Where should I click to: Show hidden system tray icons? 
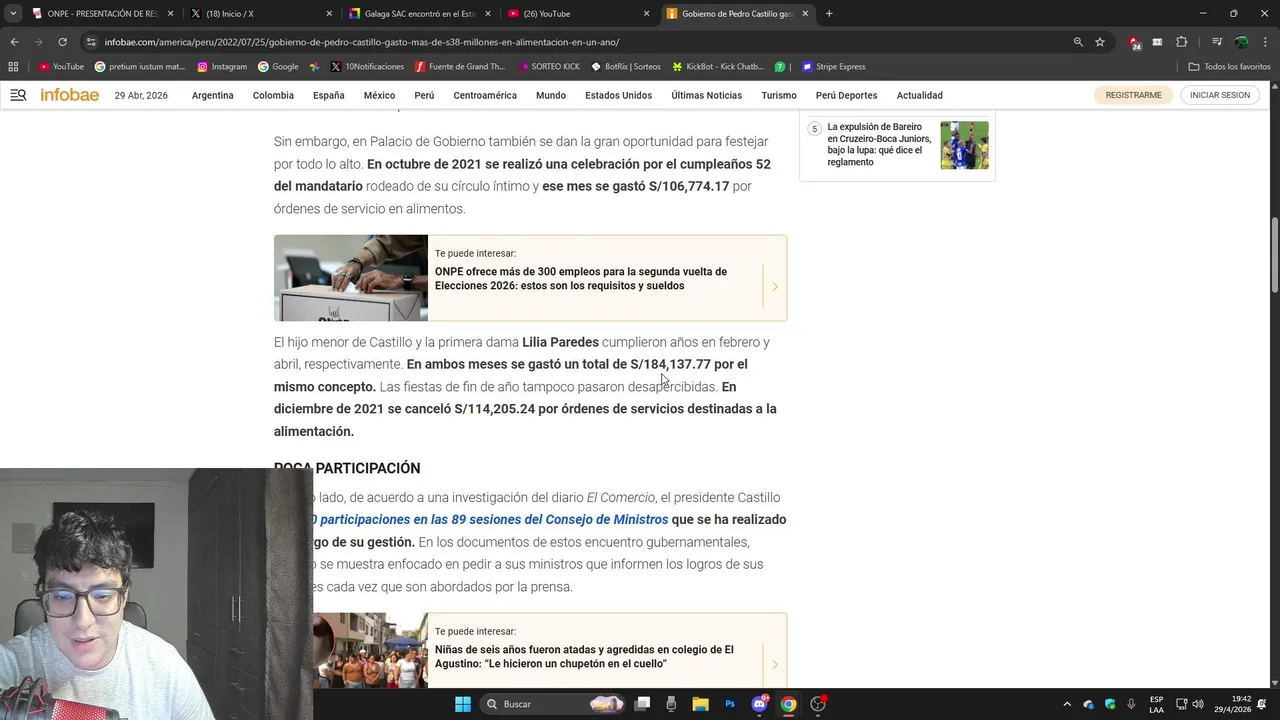[1067, 704]
